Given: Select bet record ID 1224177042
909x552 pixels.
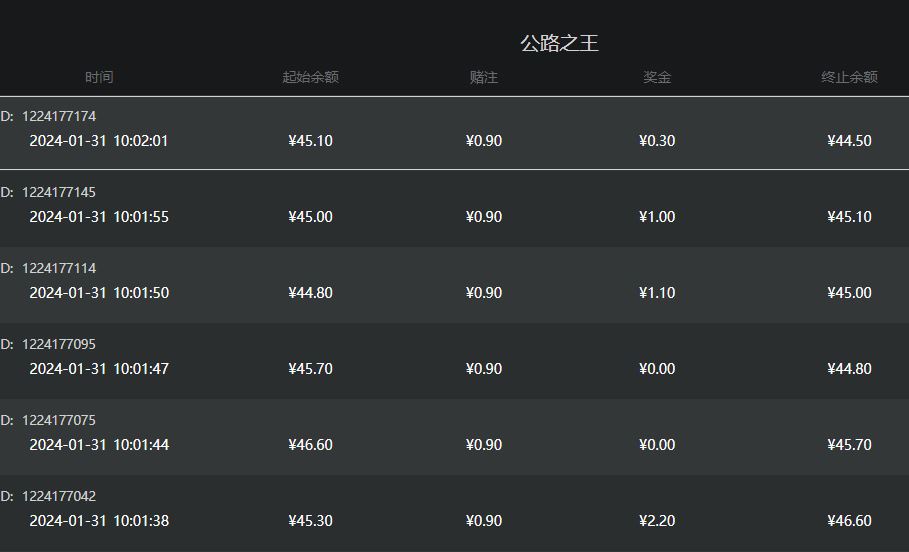Looking at the screenshot, I should point(454,513).
